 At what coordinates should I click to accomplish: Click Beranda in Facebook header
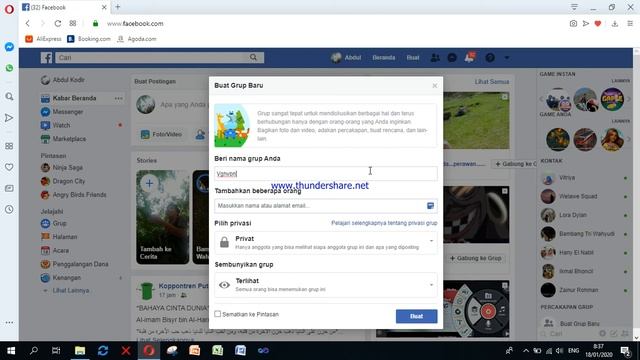(384, 58)
